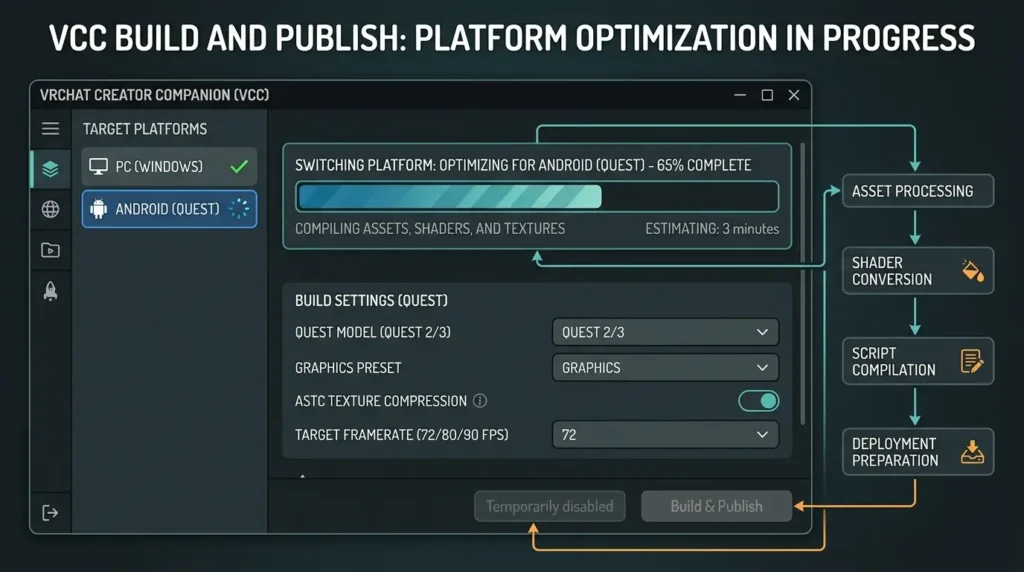Minimize the VCC window
Screen dimensions: 1024x572
[x=740, y=95]
